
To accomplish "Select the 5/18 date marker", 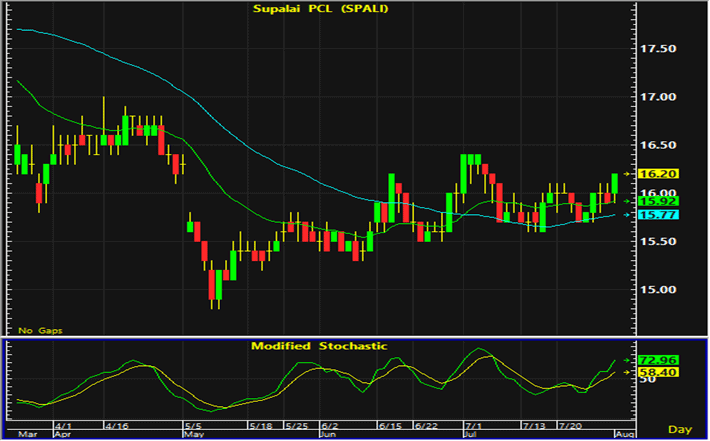I will coord(261,426).
